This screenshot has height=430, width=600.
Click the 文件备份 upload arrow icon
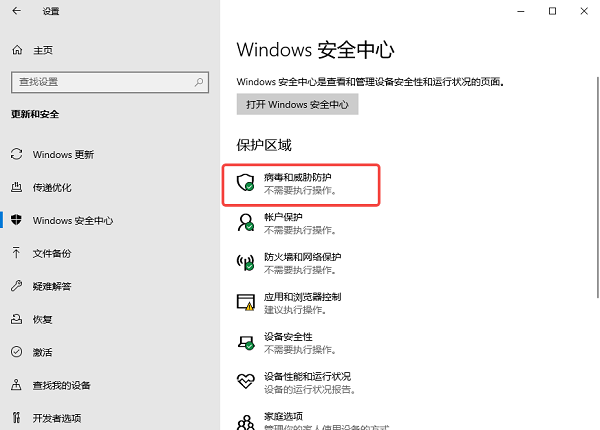point(16,253)
